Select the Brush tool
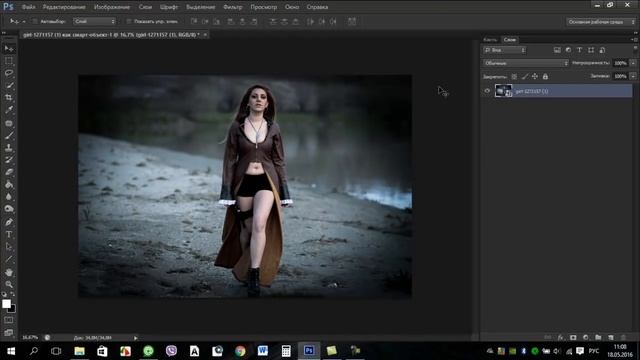640x360 pixels. [x=9, y=135]
